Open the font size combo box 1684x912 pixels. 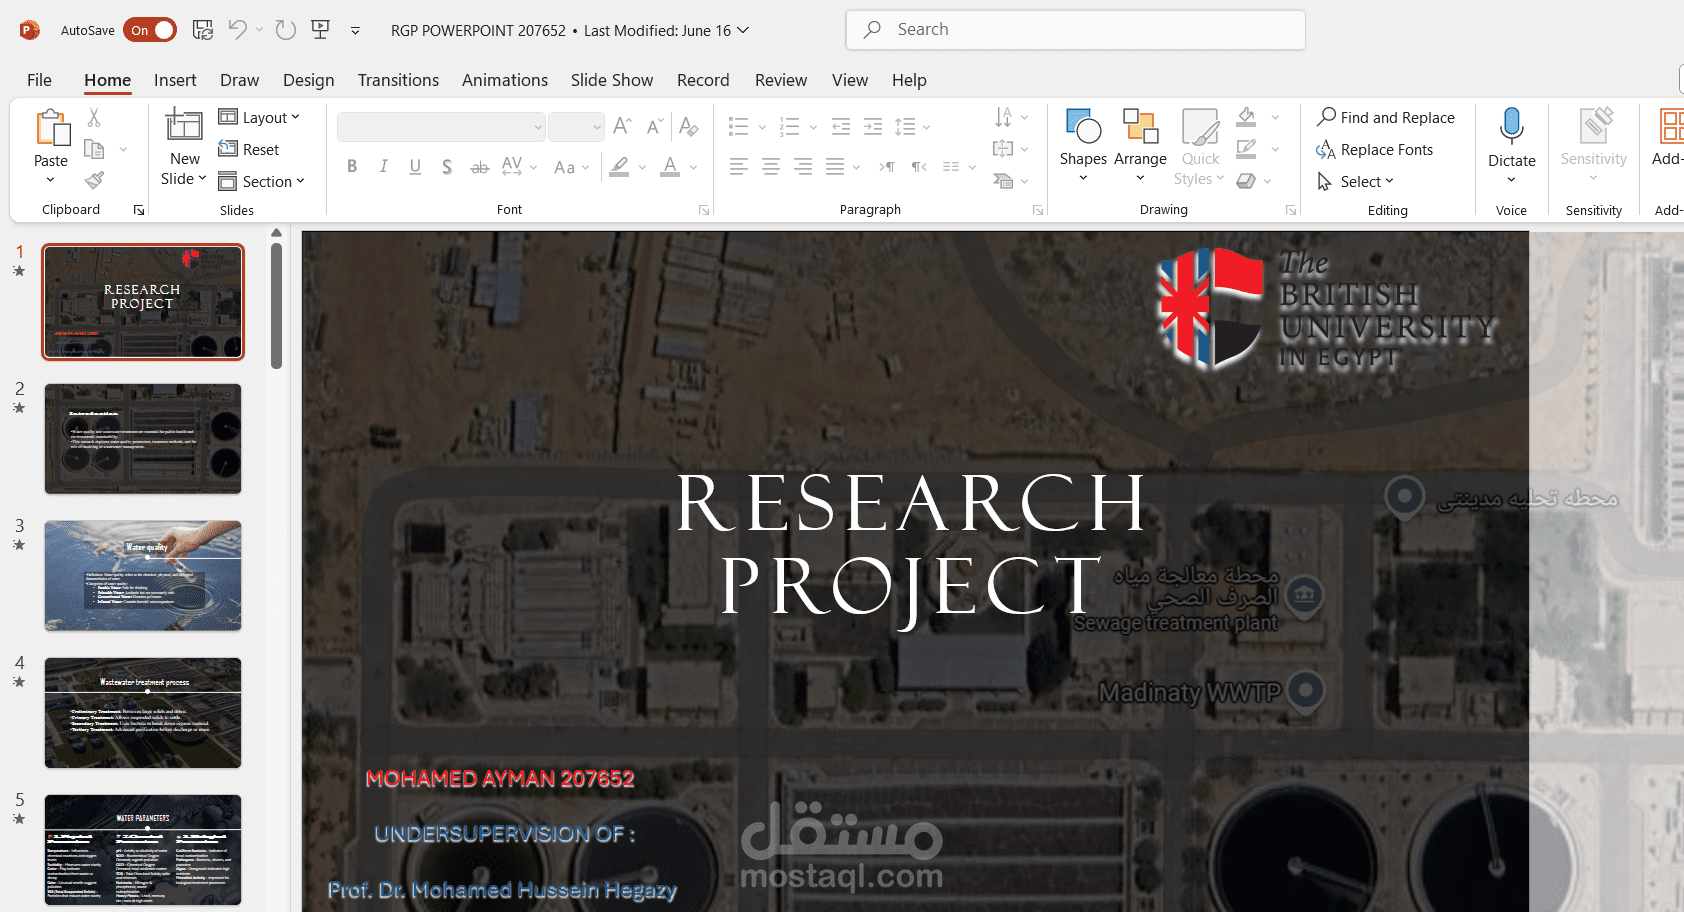[576, 127]
